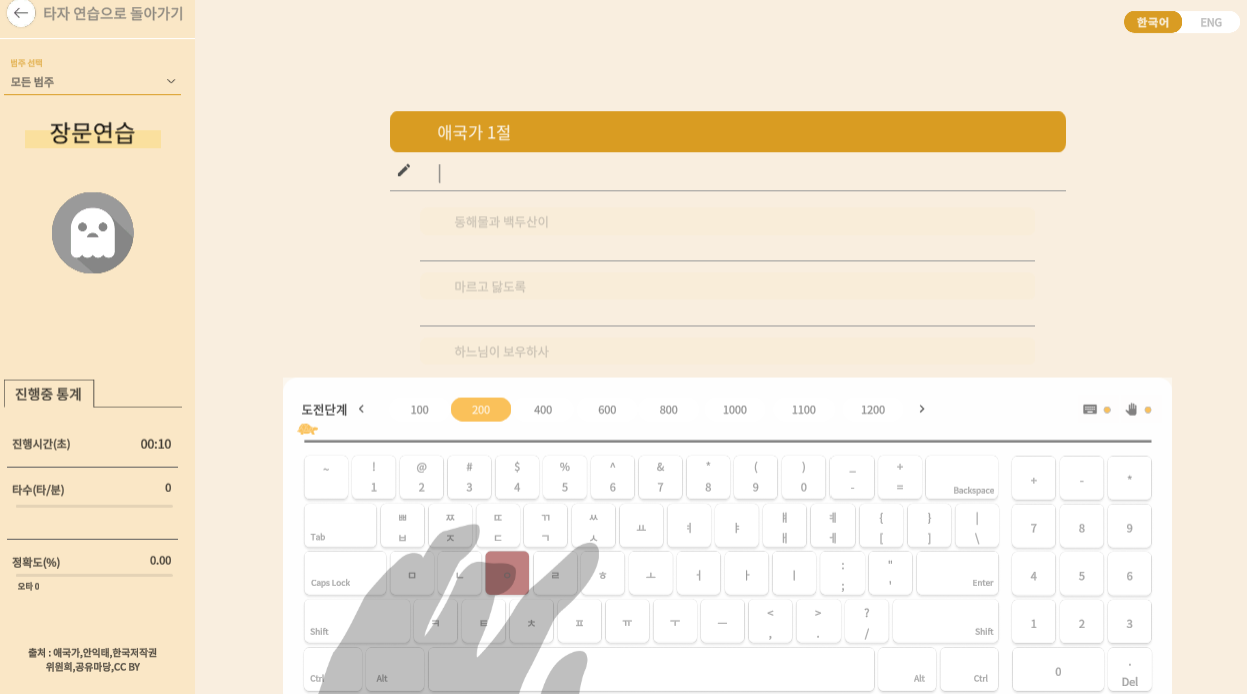
Task: Select challenge level 200
Action: [481, 410]
